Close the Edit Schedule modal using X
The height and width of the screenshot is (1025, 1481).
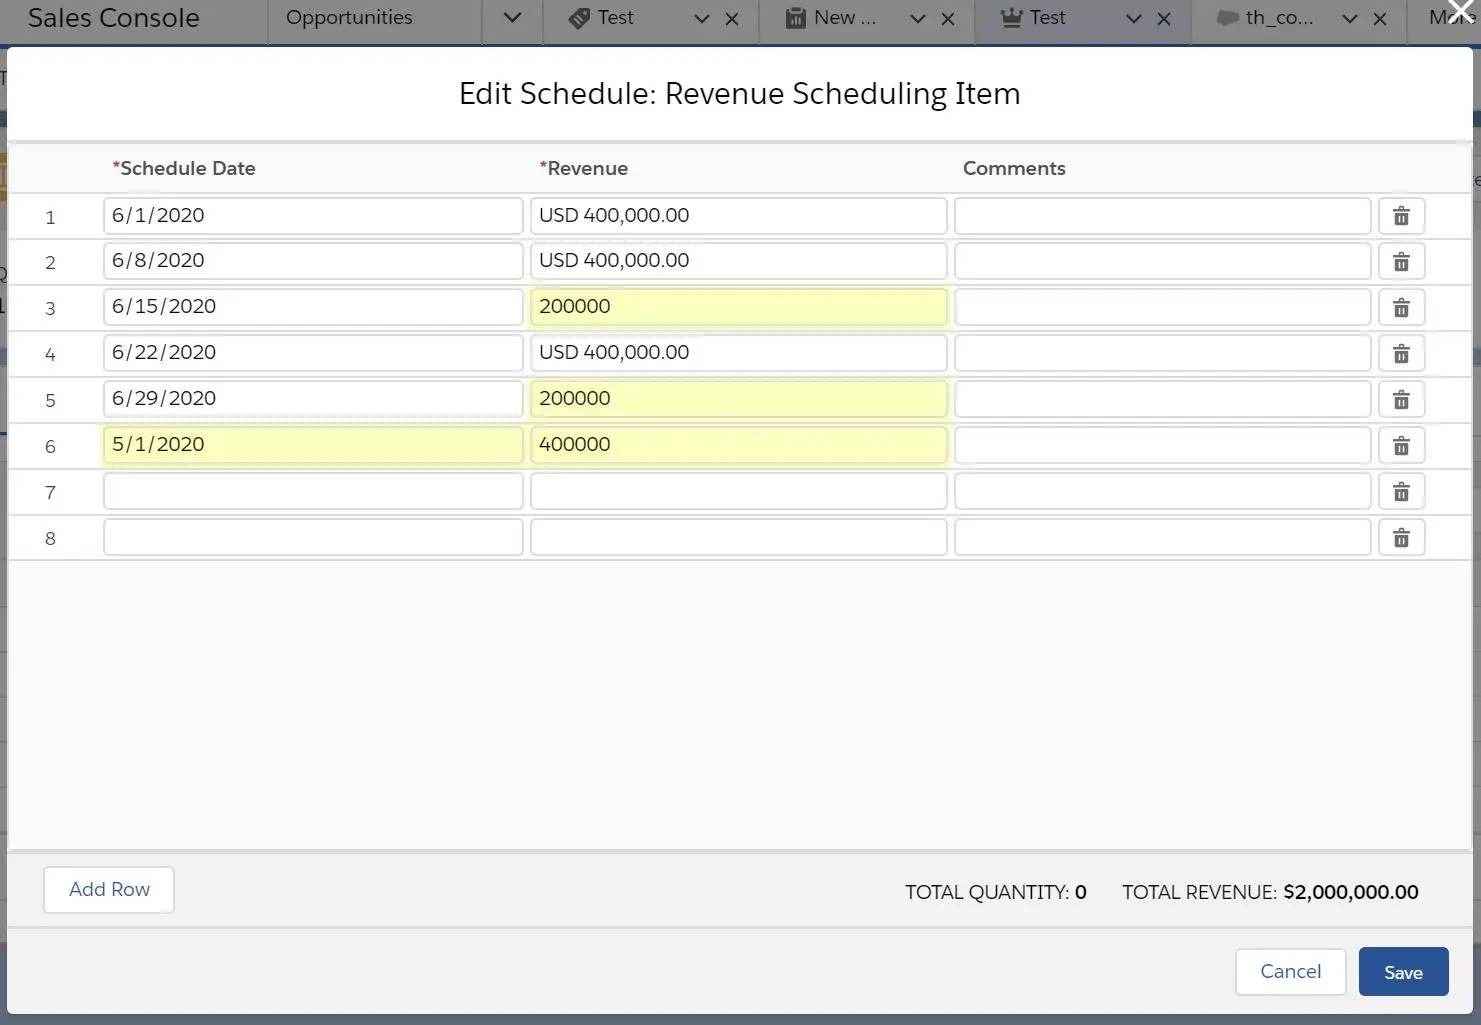1461,12
